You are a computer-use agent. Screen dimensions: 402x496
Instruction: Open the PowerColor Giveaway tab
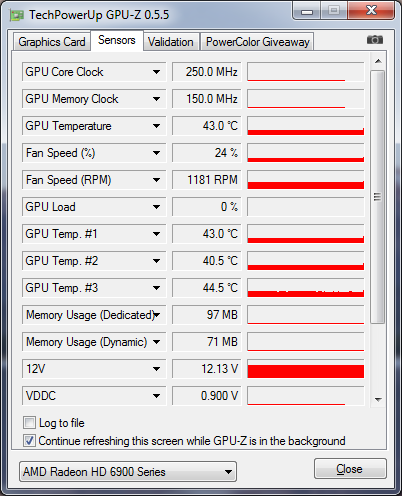point(257,42)
